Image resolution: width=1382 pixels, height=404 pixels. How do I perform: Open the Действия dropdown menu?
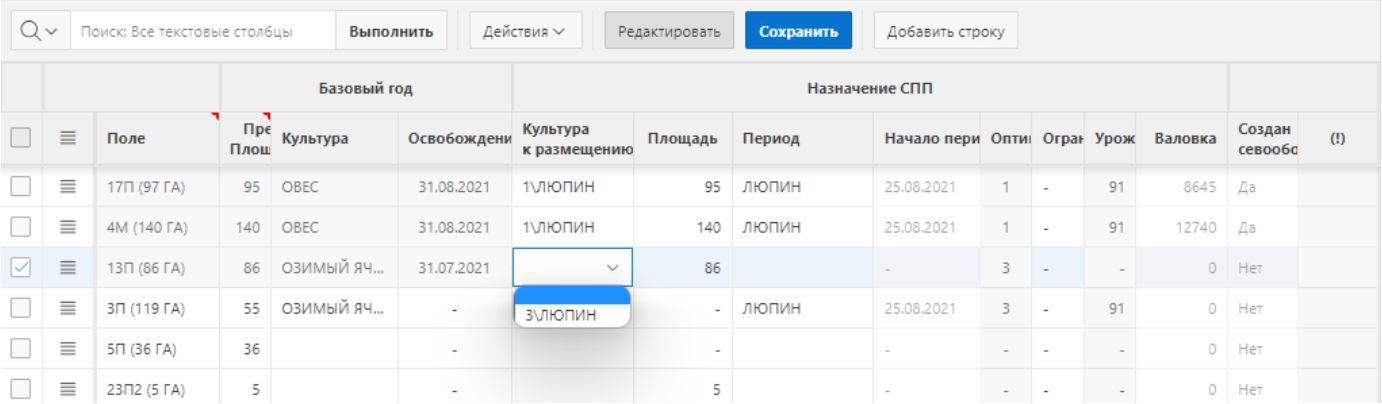[525, 31]
